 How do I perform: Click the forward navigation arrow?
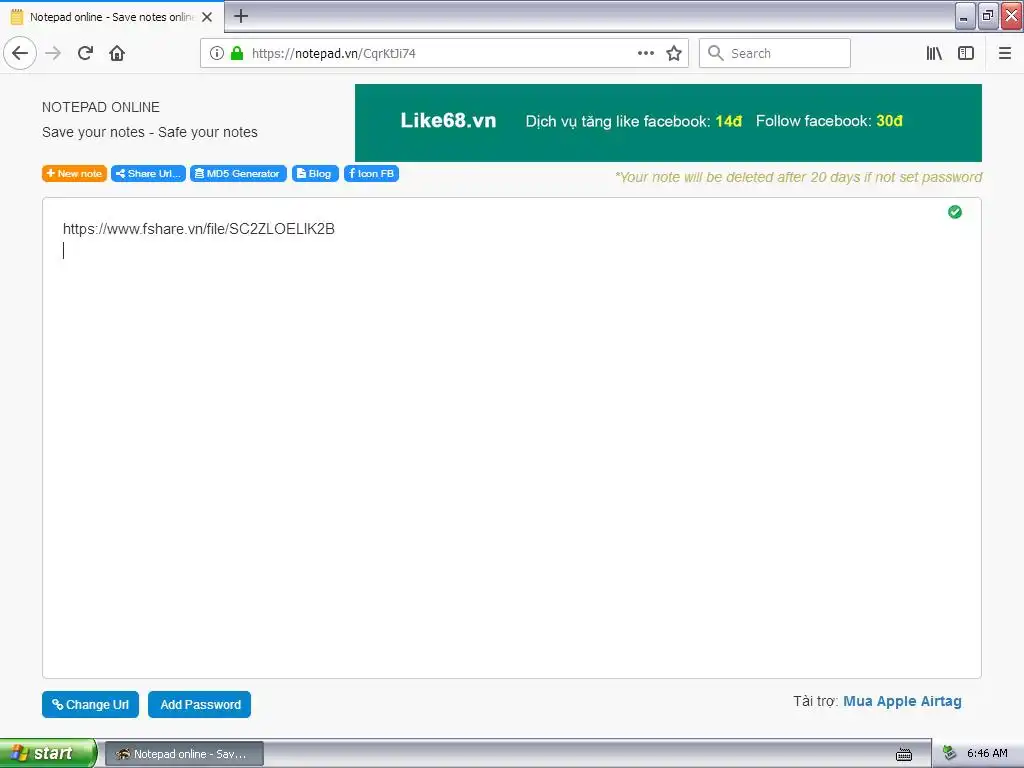(x=53, y=53)
